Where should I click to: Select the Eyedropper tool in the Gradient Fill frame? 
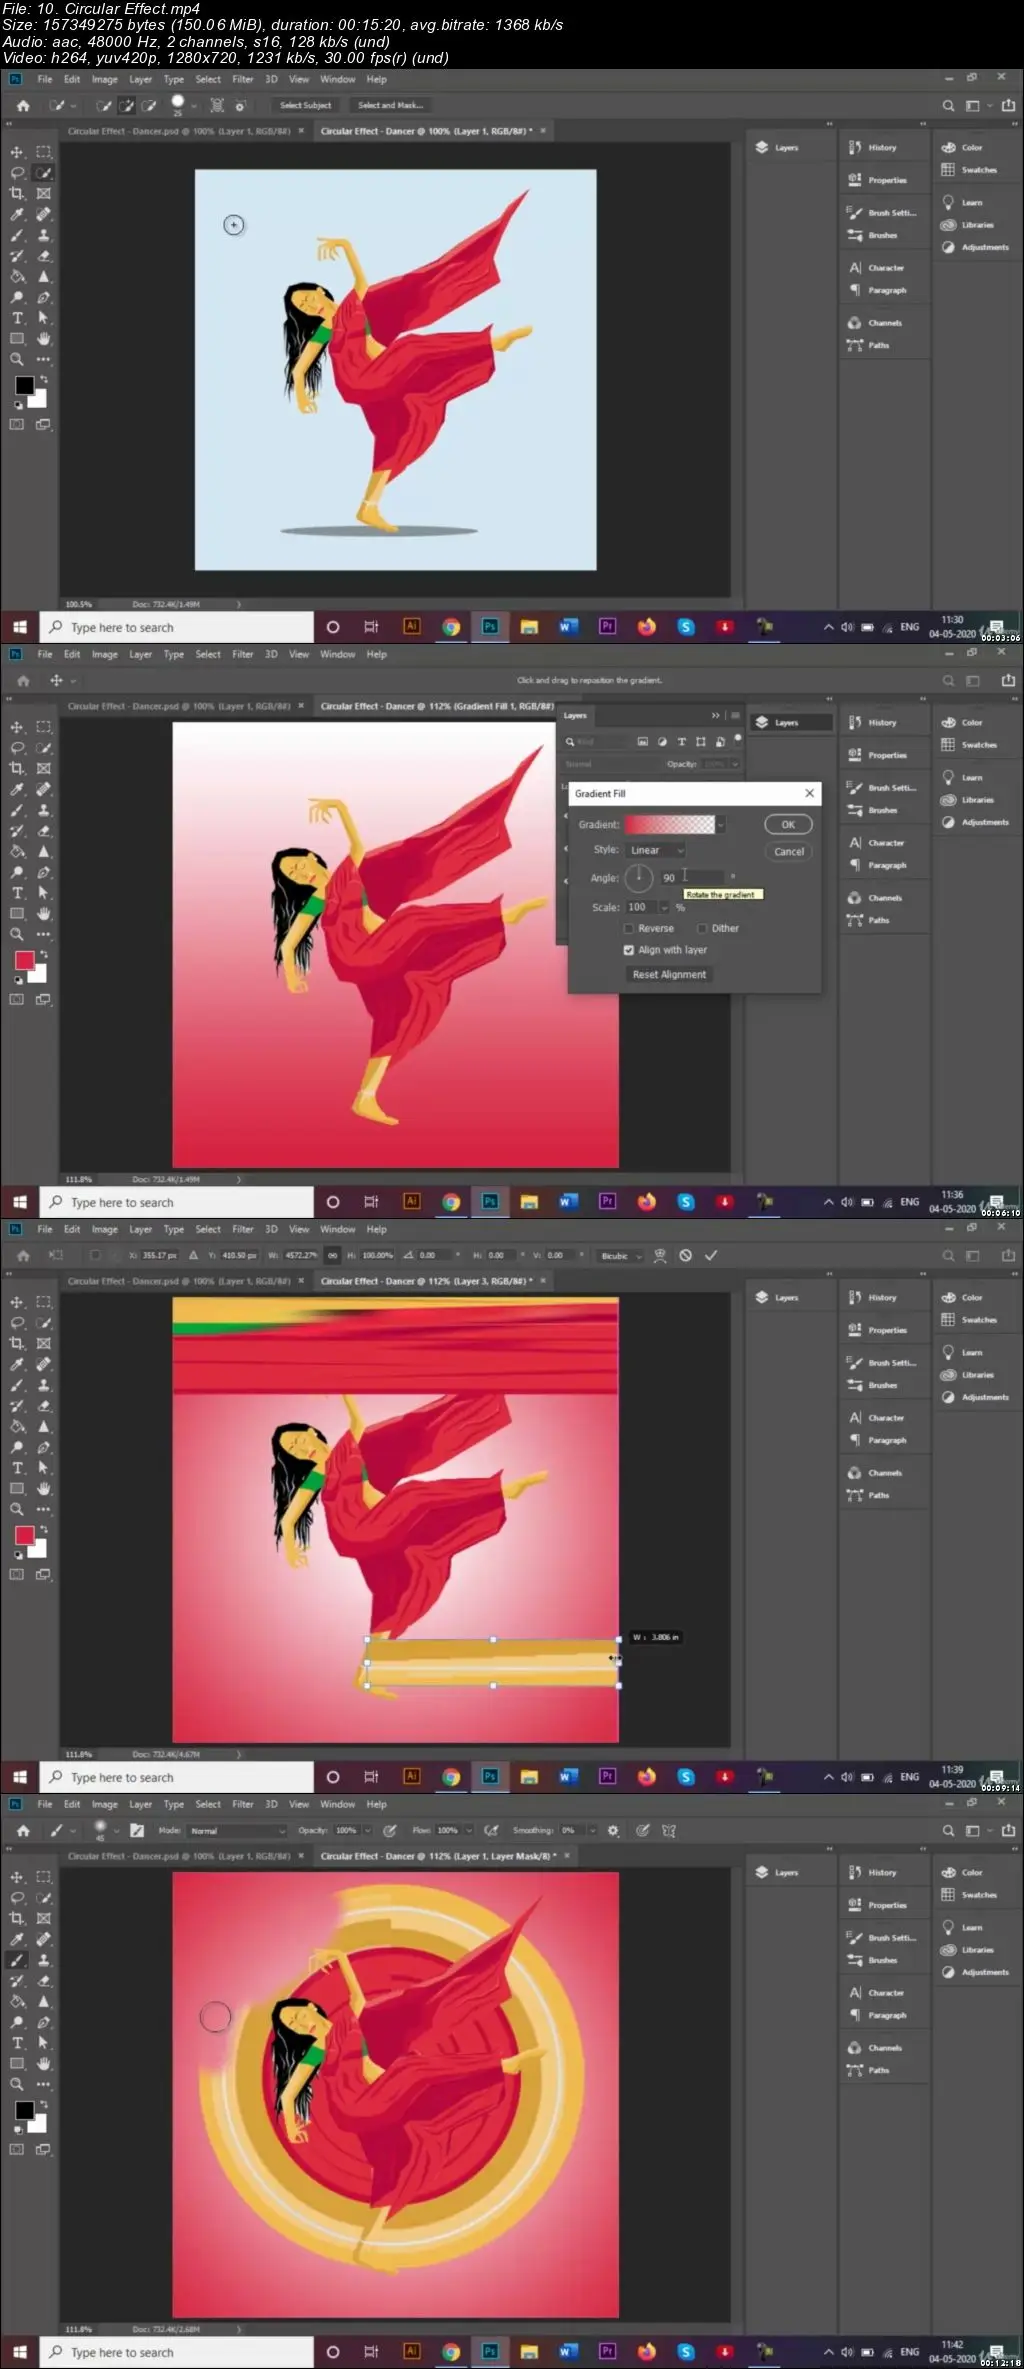tap(17, 790)
